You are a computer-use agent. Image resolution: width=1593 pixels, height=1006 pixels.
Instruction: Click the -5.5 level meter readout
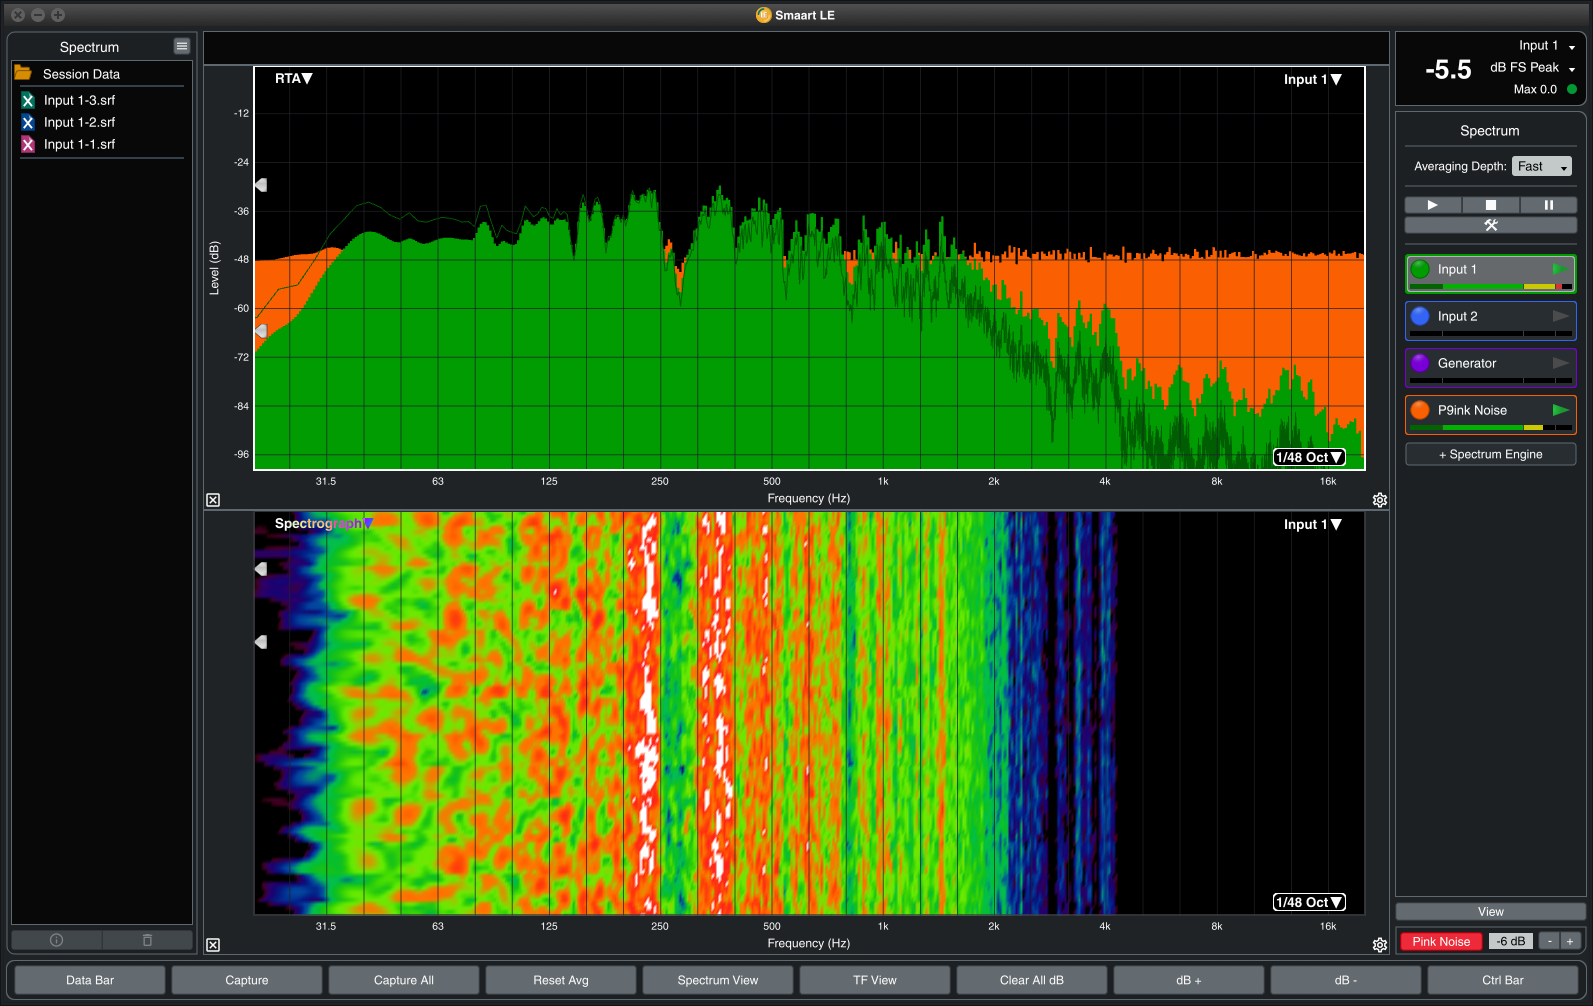[x=1448, y=69]
